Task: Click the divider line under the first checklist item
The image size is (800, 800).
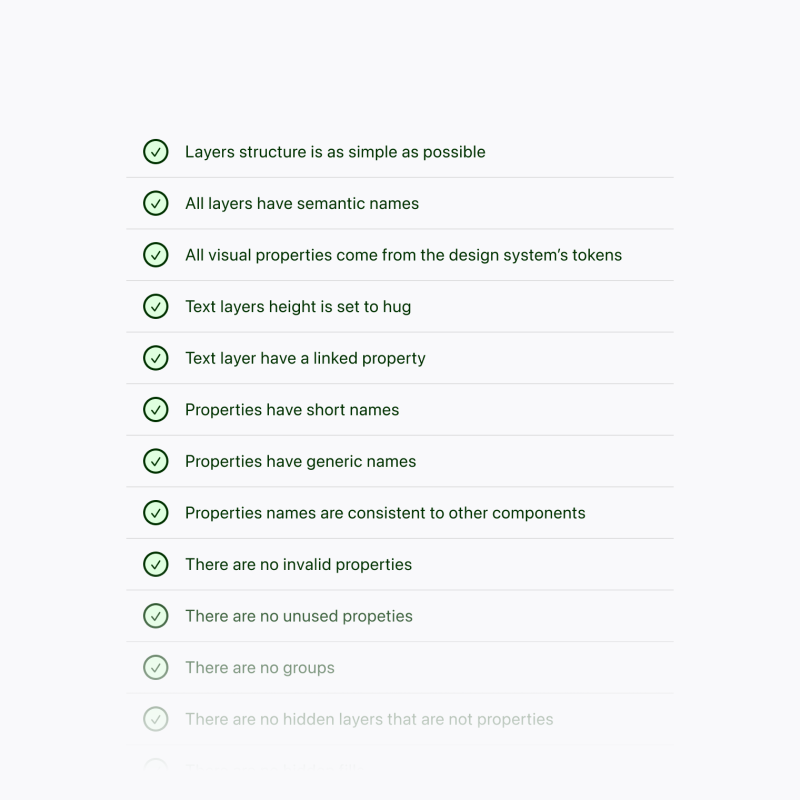Action: [x=400, y=177]
